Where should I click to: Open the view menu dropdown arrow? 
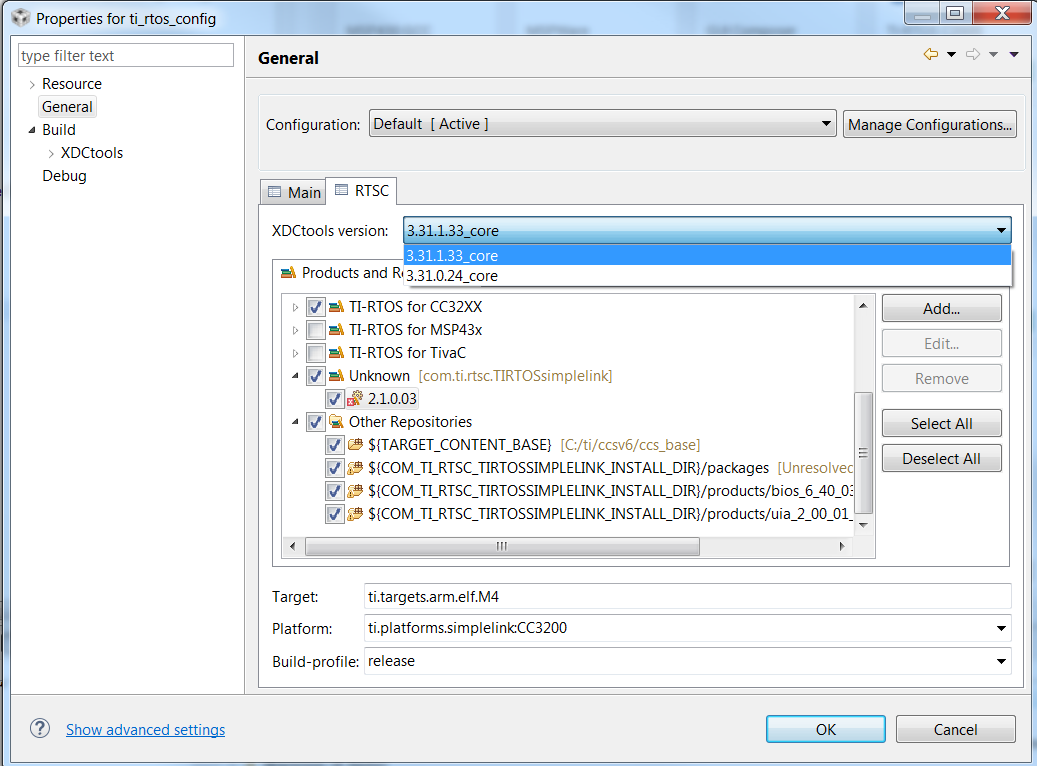[1014, 55]
